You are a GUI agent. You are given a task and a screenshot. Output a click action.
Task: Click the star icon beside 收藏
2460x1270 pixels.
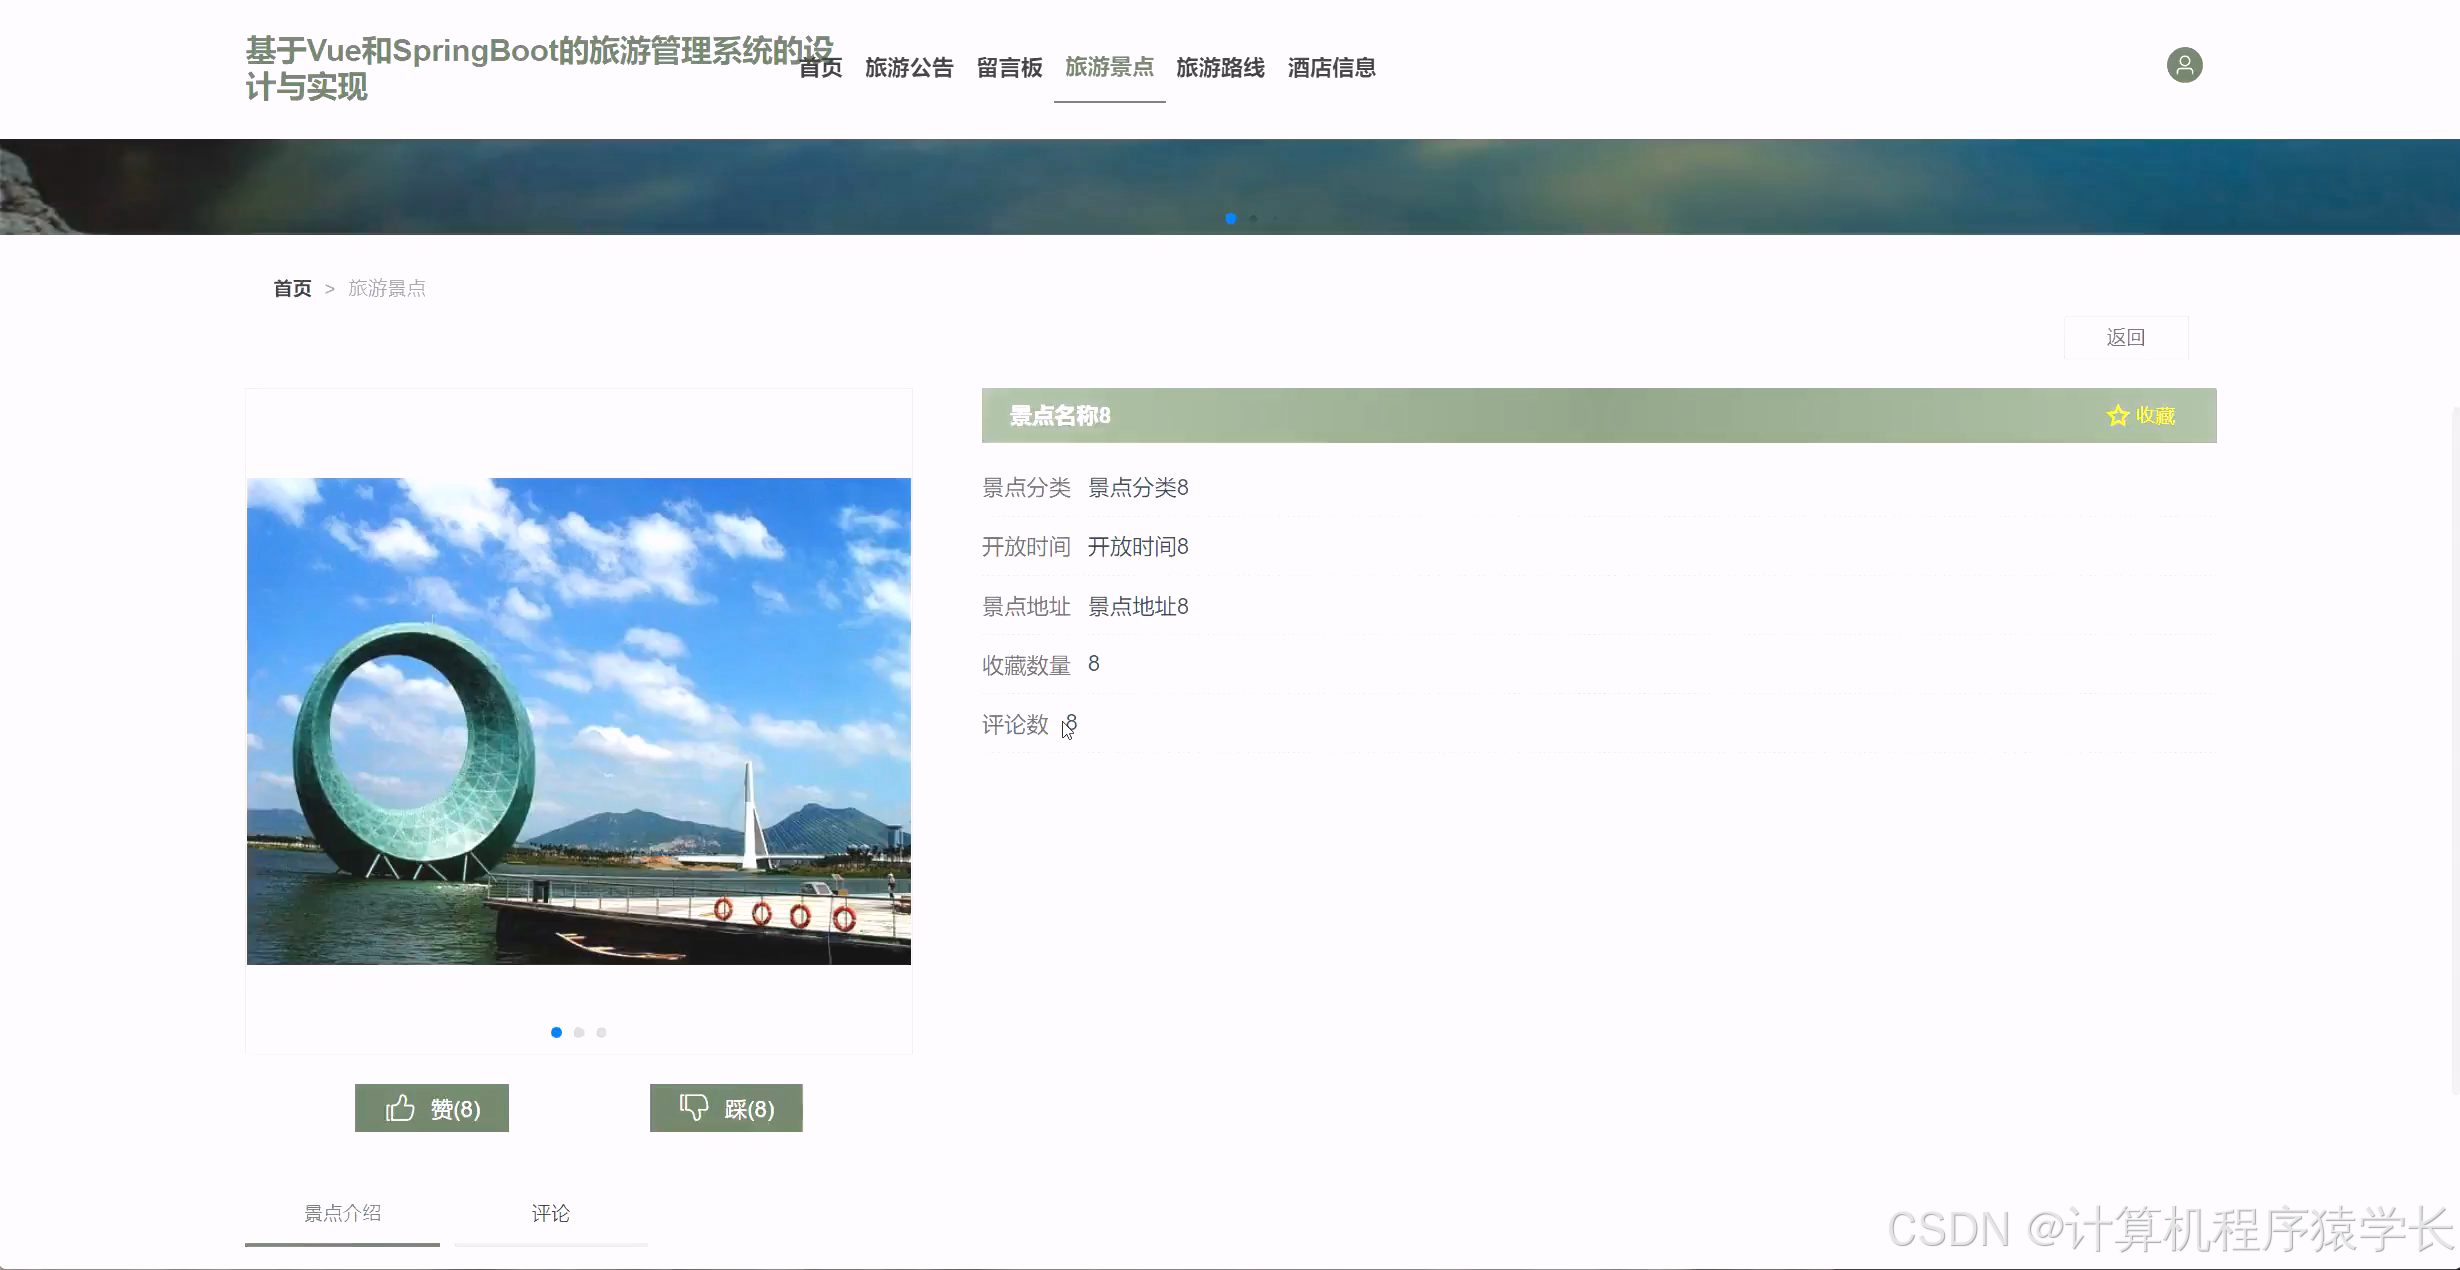tap(2117, 416)
